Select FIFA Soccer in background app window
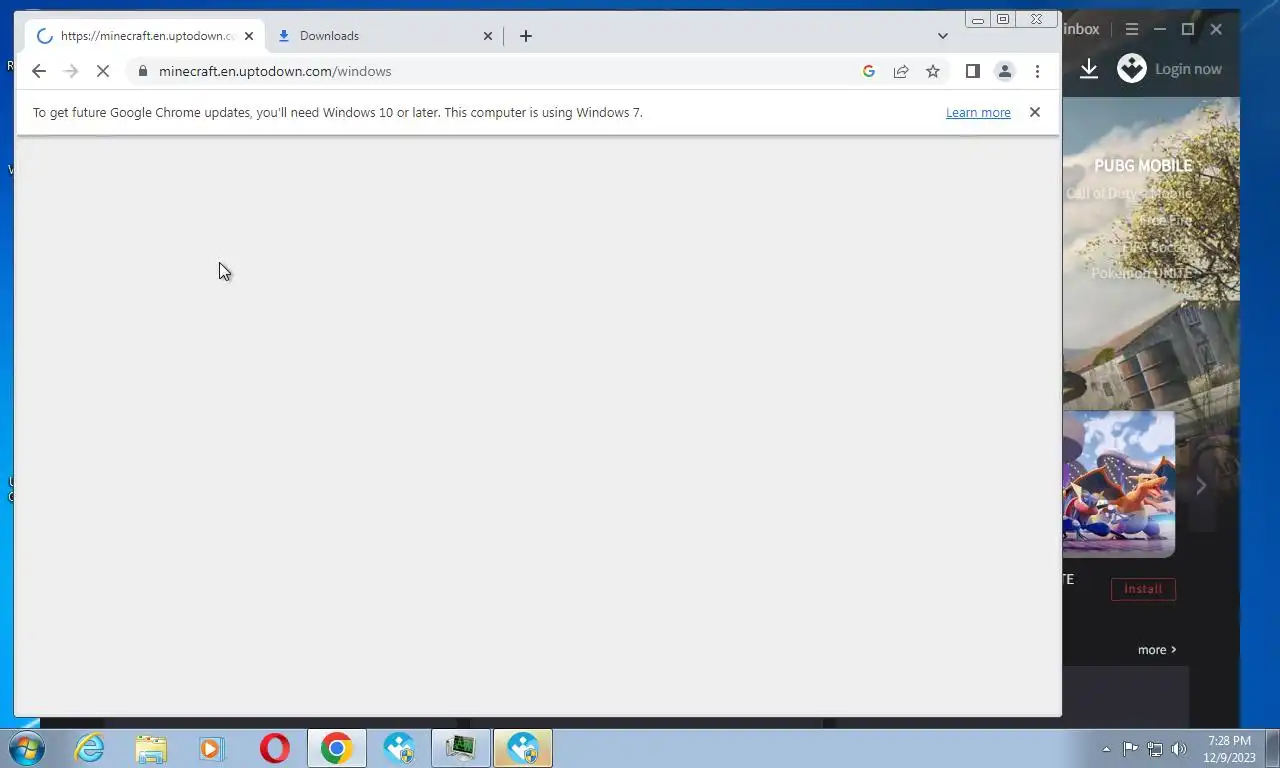The image size is (1280, 768). coord(1157,247)
